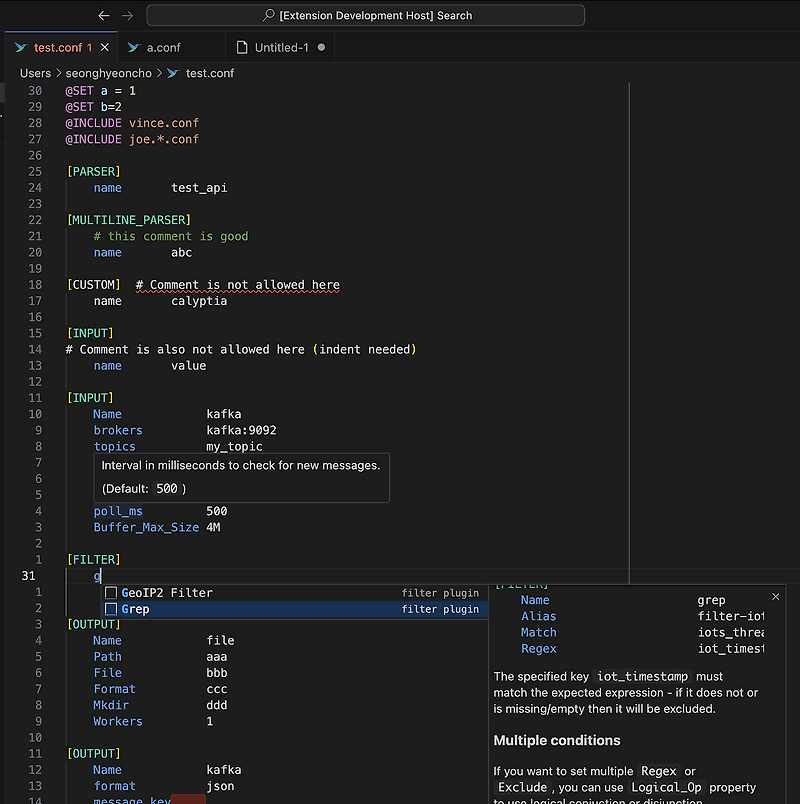Viewport: 800px width, 804px height.
Task: Click the Fluent Bit icon on the a.conf tab
Action: pos(136,46)
